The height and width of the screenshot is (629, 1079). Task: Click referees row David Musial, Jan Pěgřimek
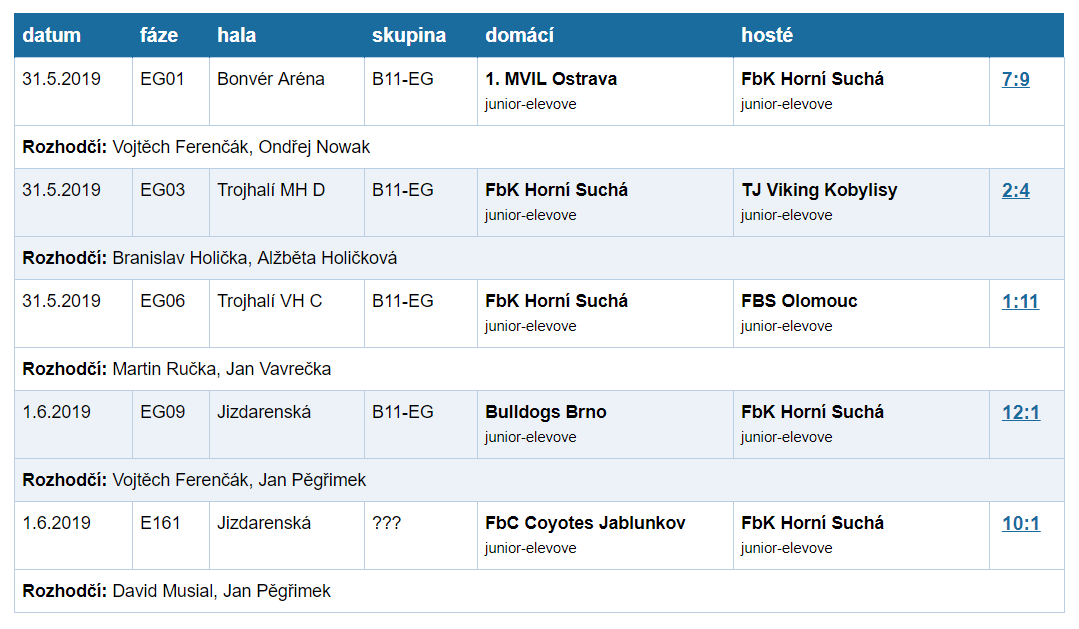(539, 591)
